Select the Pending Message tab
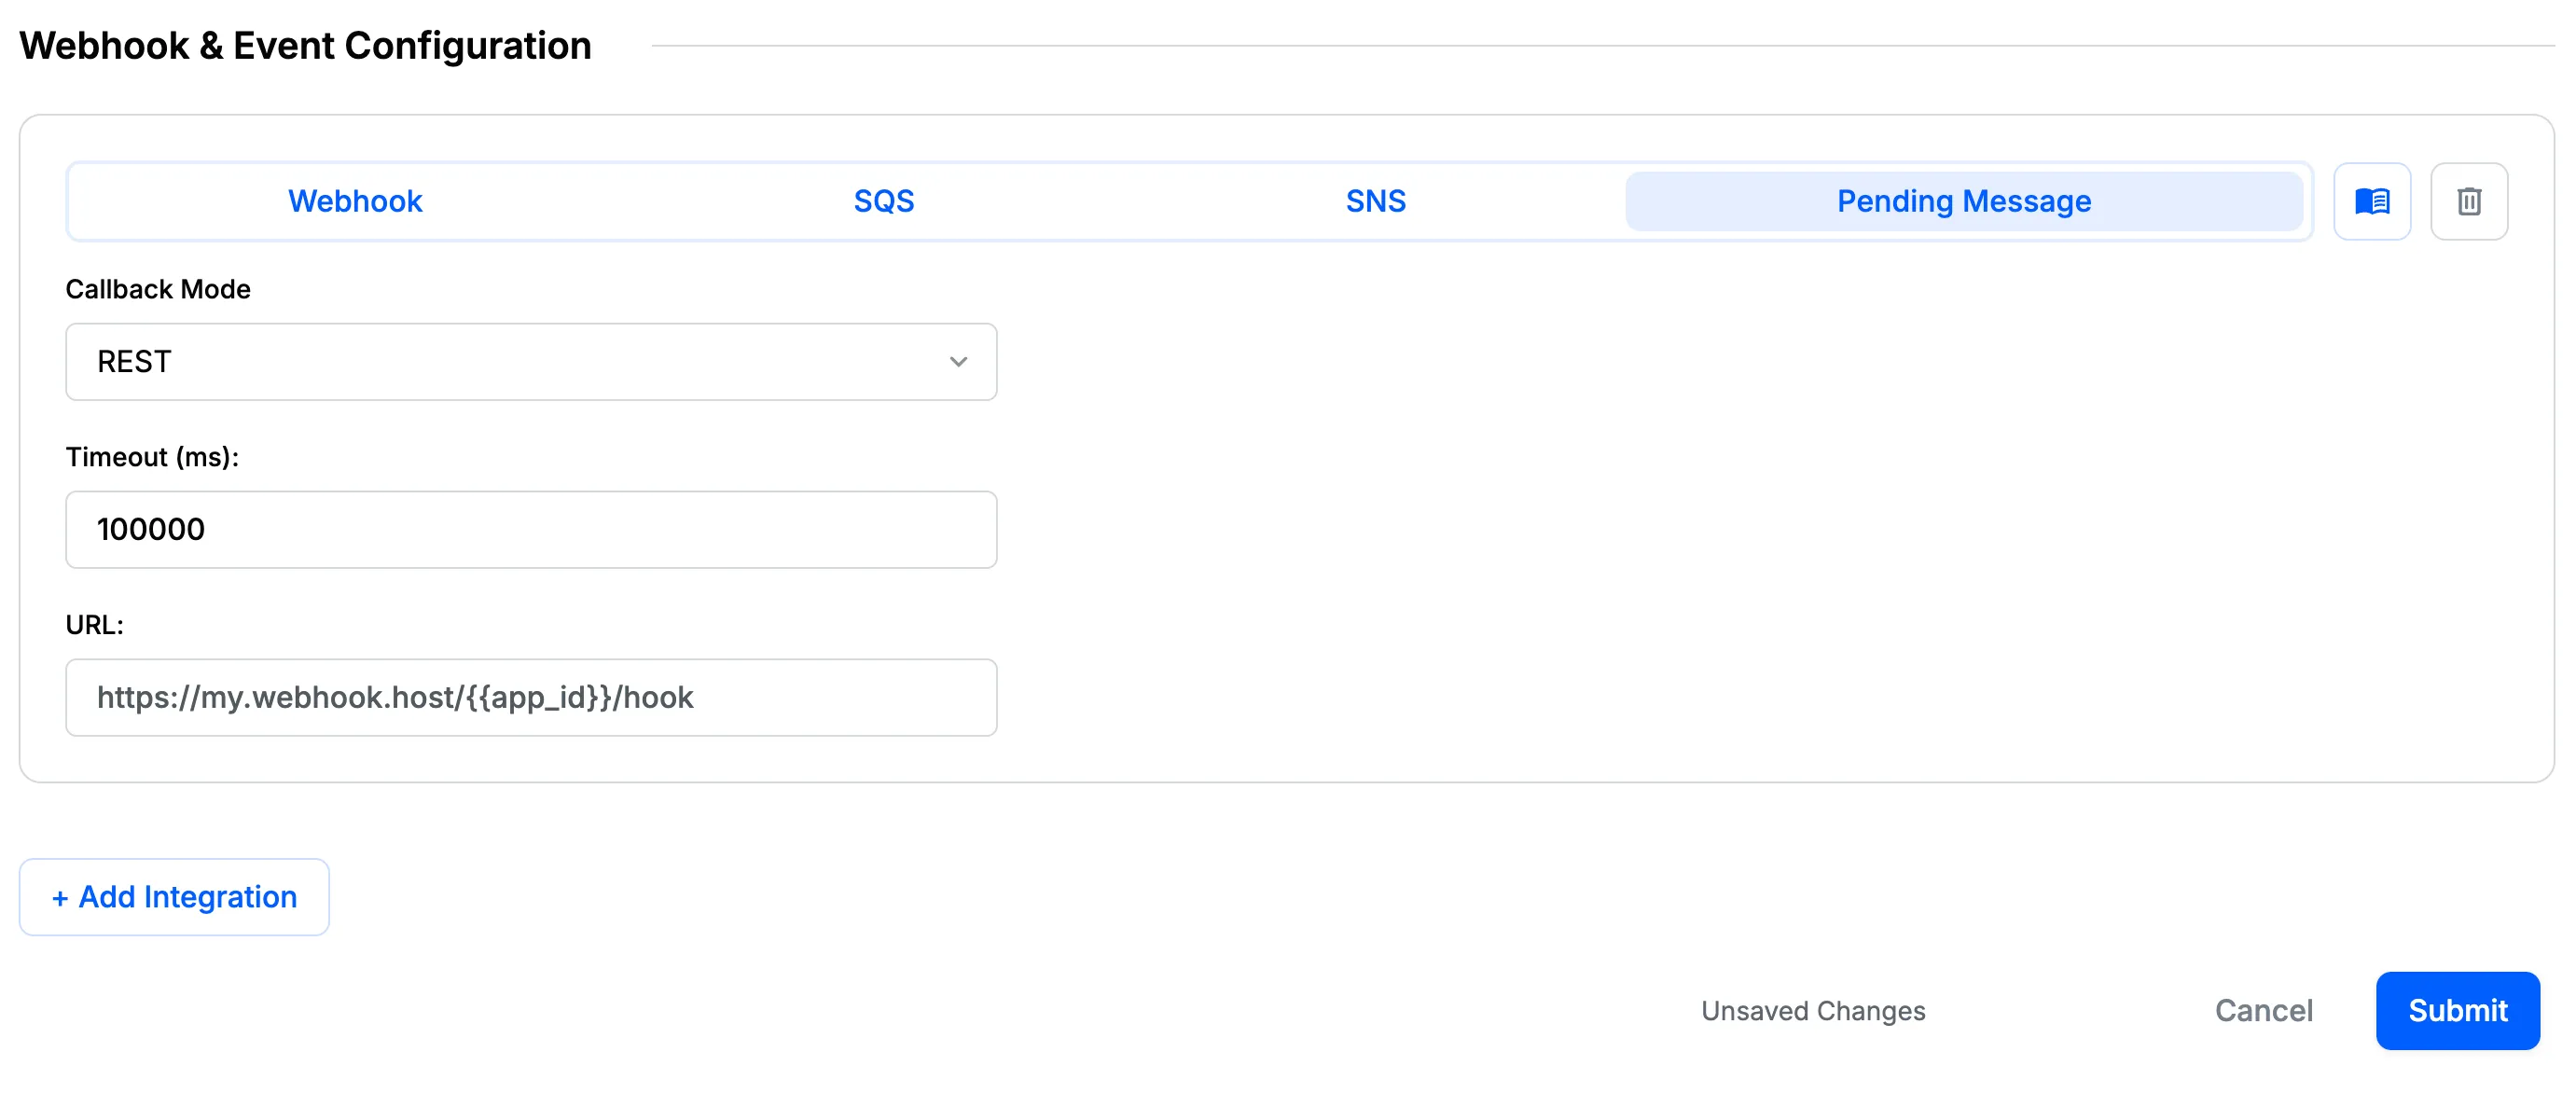Viewport: 2576px width, 1093px height. click(1963, 201)
